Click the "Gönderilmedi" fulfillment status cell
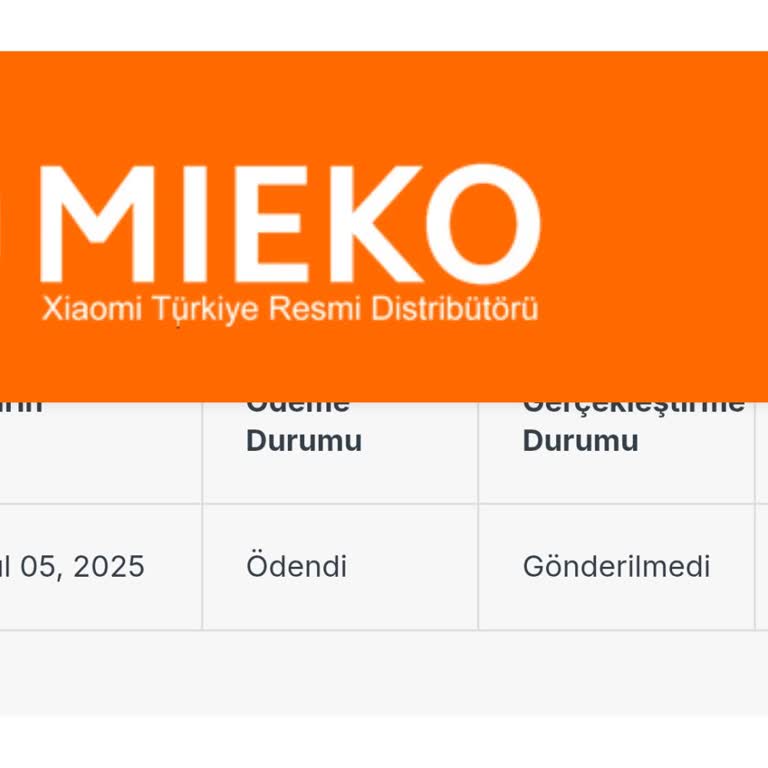The height and width of the screenshot is (768, 768). (616, 567)
